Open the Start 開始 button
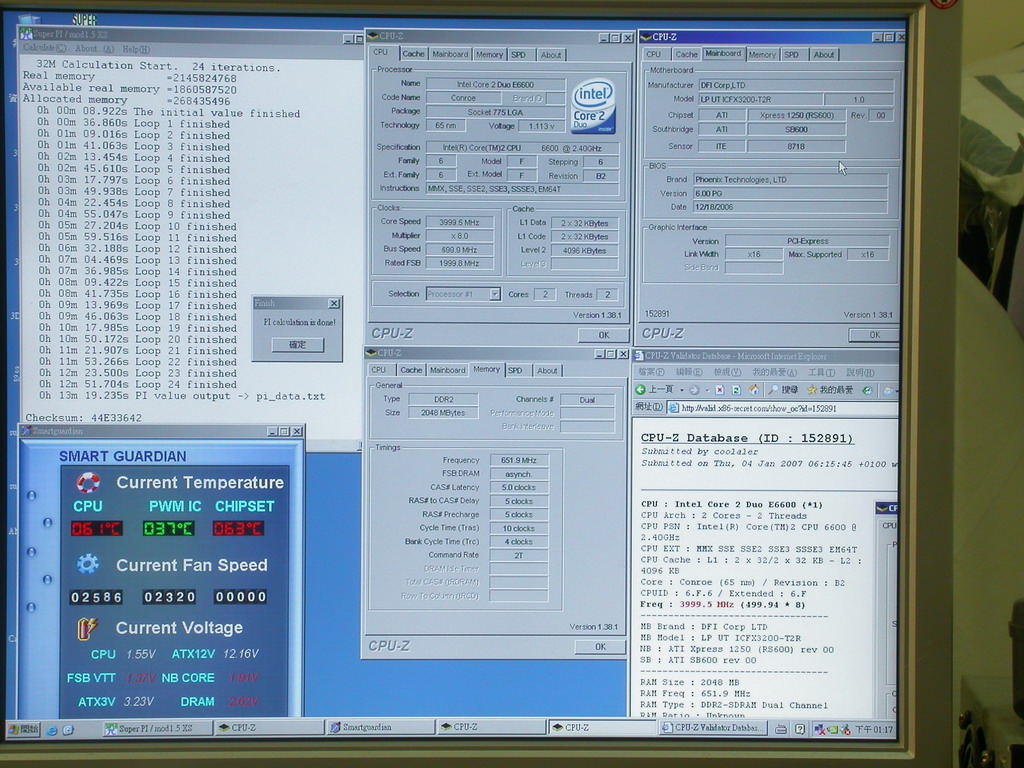1024x768 pixels. click(24, 729)
